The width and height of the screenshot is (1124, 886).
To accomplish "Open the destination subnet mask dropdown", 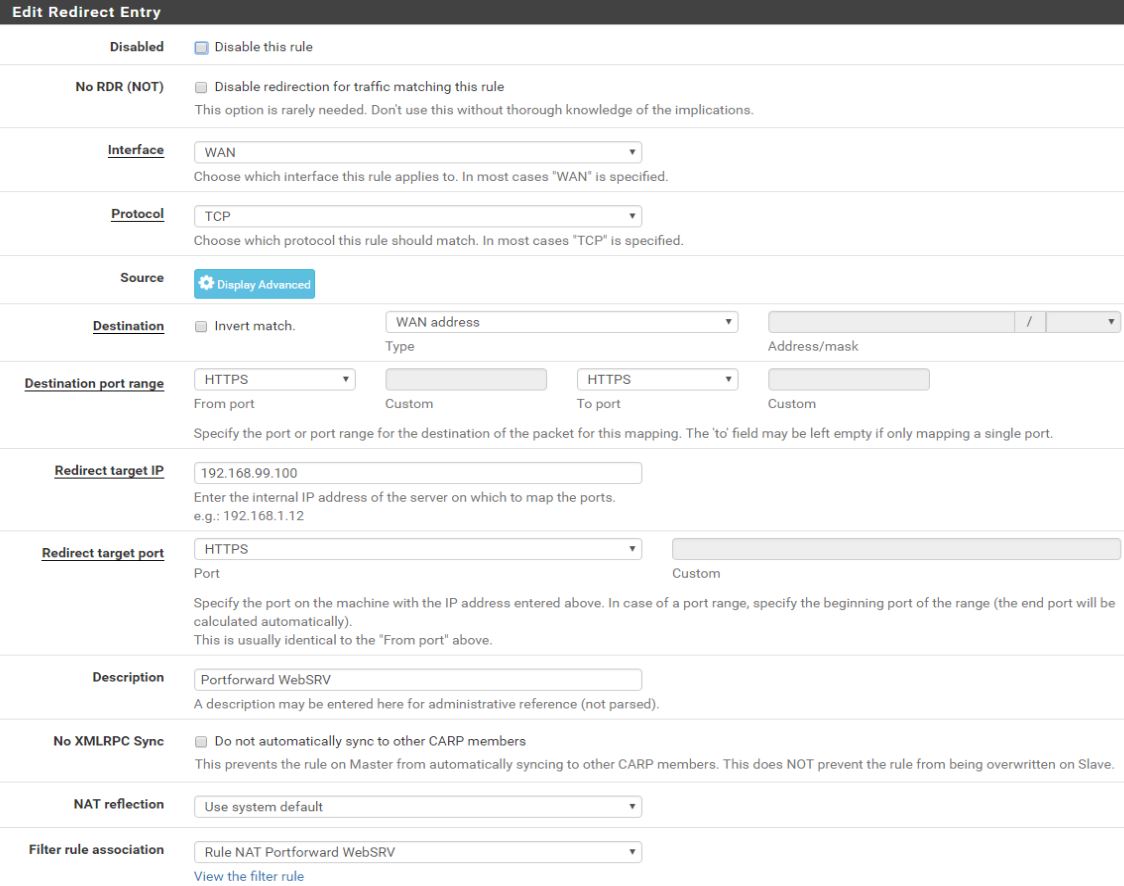I will (x=1082, y=322).
